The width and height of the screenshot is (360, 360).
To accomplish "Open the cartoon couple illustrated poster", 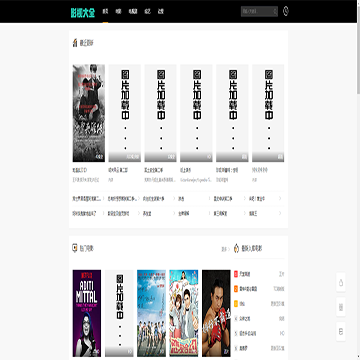I will coord(184,313).
